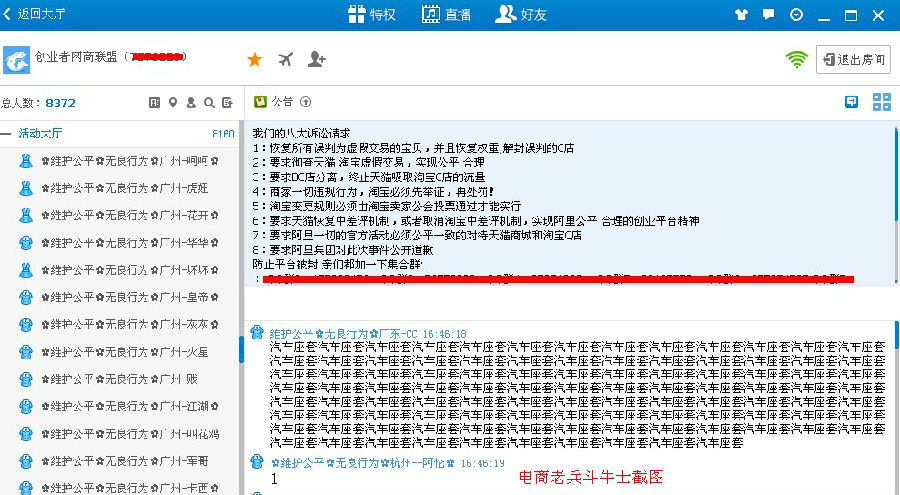This screenshot has height=495, width=900.
Task: Open the 公告 announcement icon
Action: (261, 102)
